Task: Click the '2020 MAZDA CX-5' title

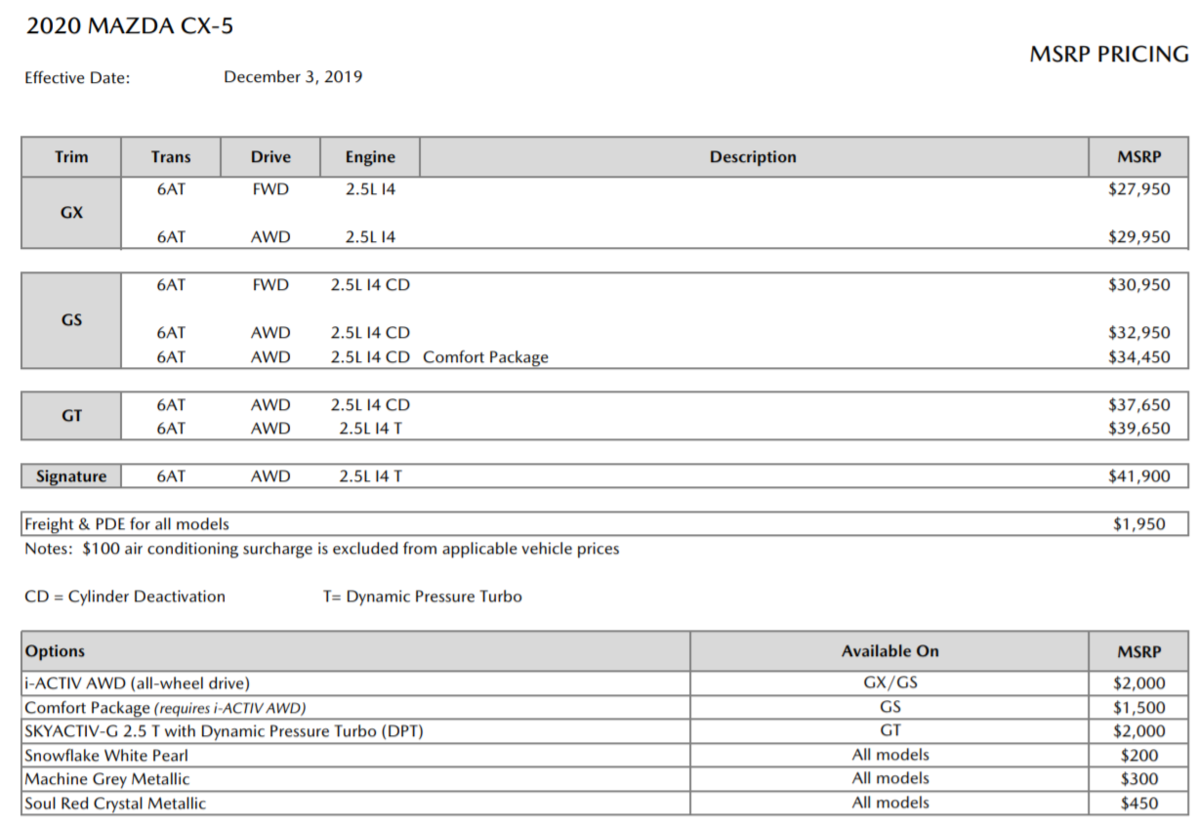Action: point(129,26)
